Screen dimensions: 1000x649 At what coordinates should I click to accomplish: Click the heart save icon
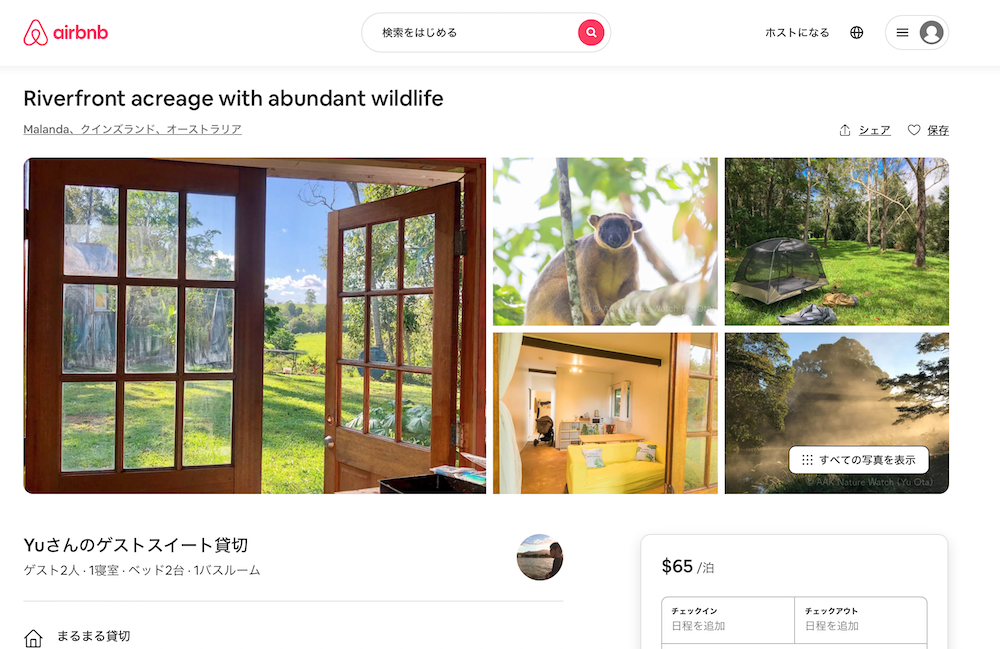click(914, 130)
